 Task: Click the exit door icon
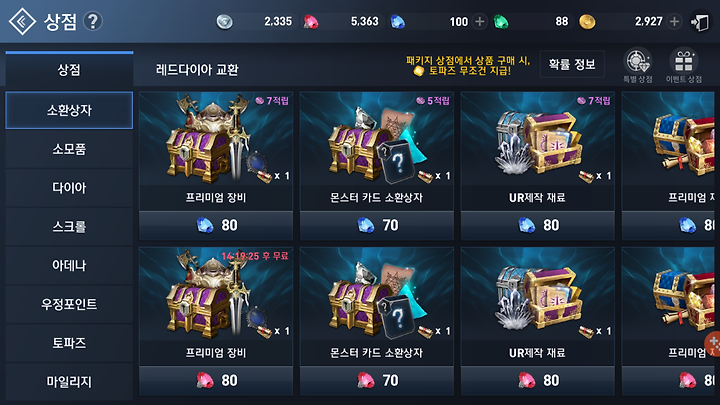pos(700,22)
